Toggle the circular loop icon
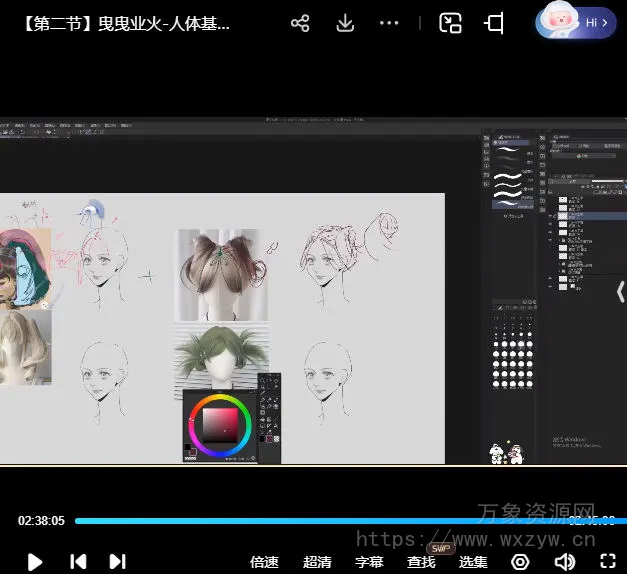 [x=520, y=562]
